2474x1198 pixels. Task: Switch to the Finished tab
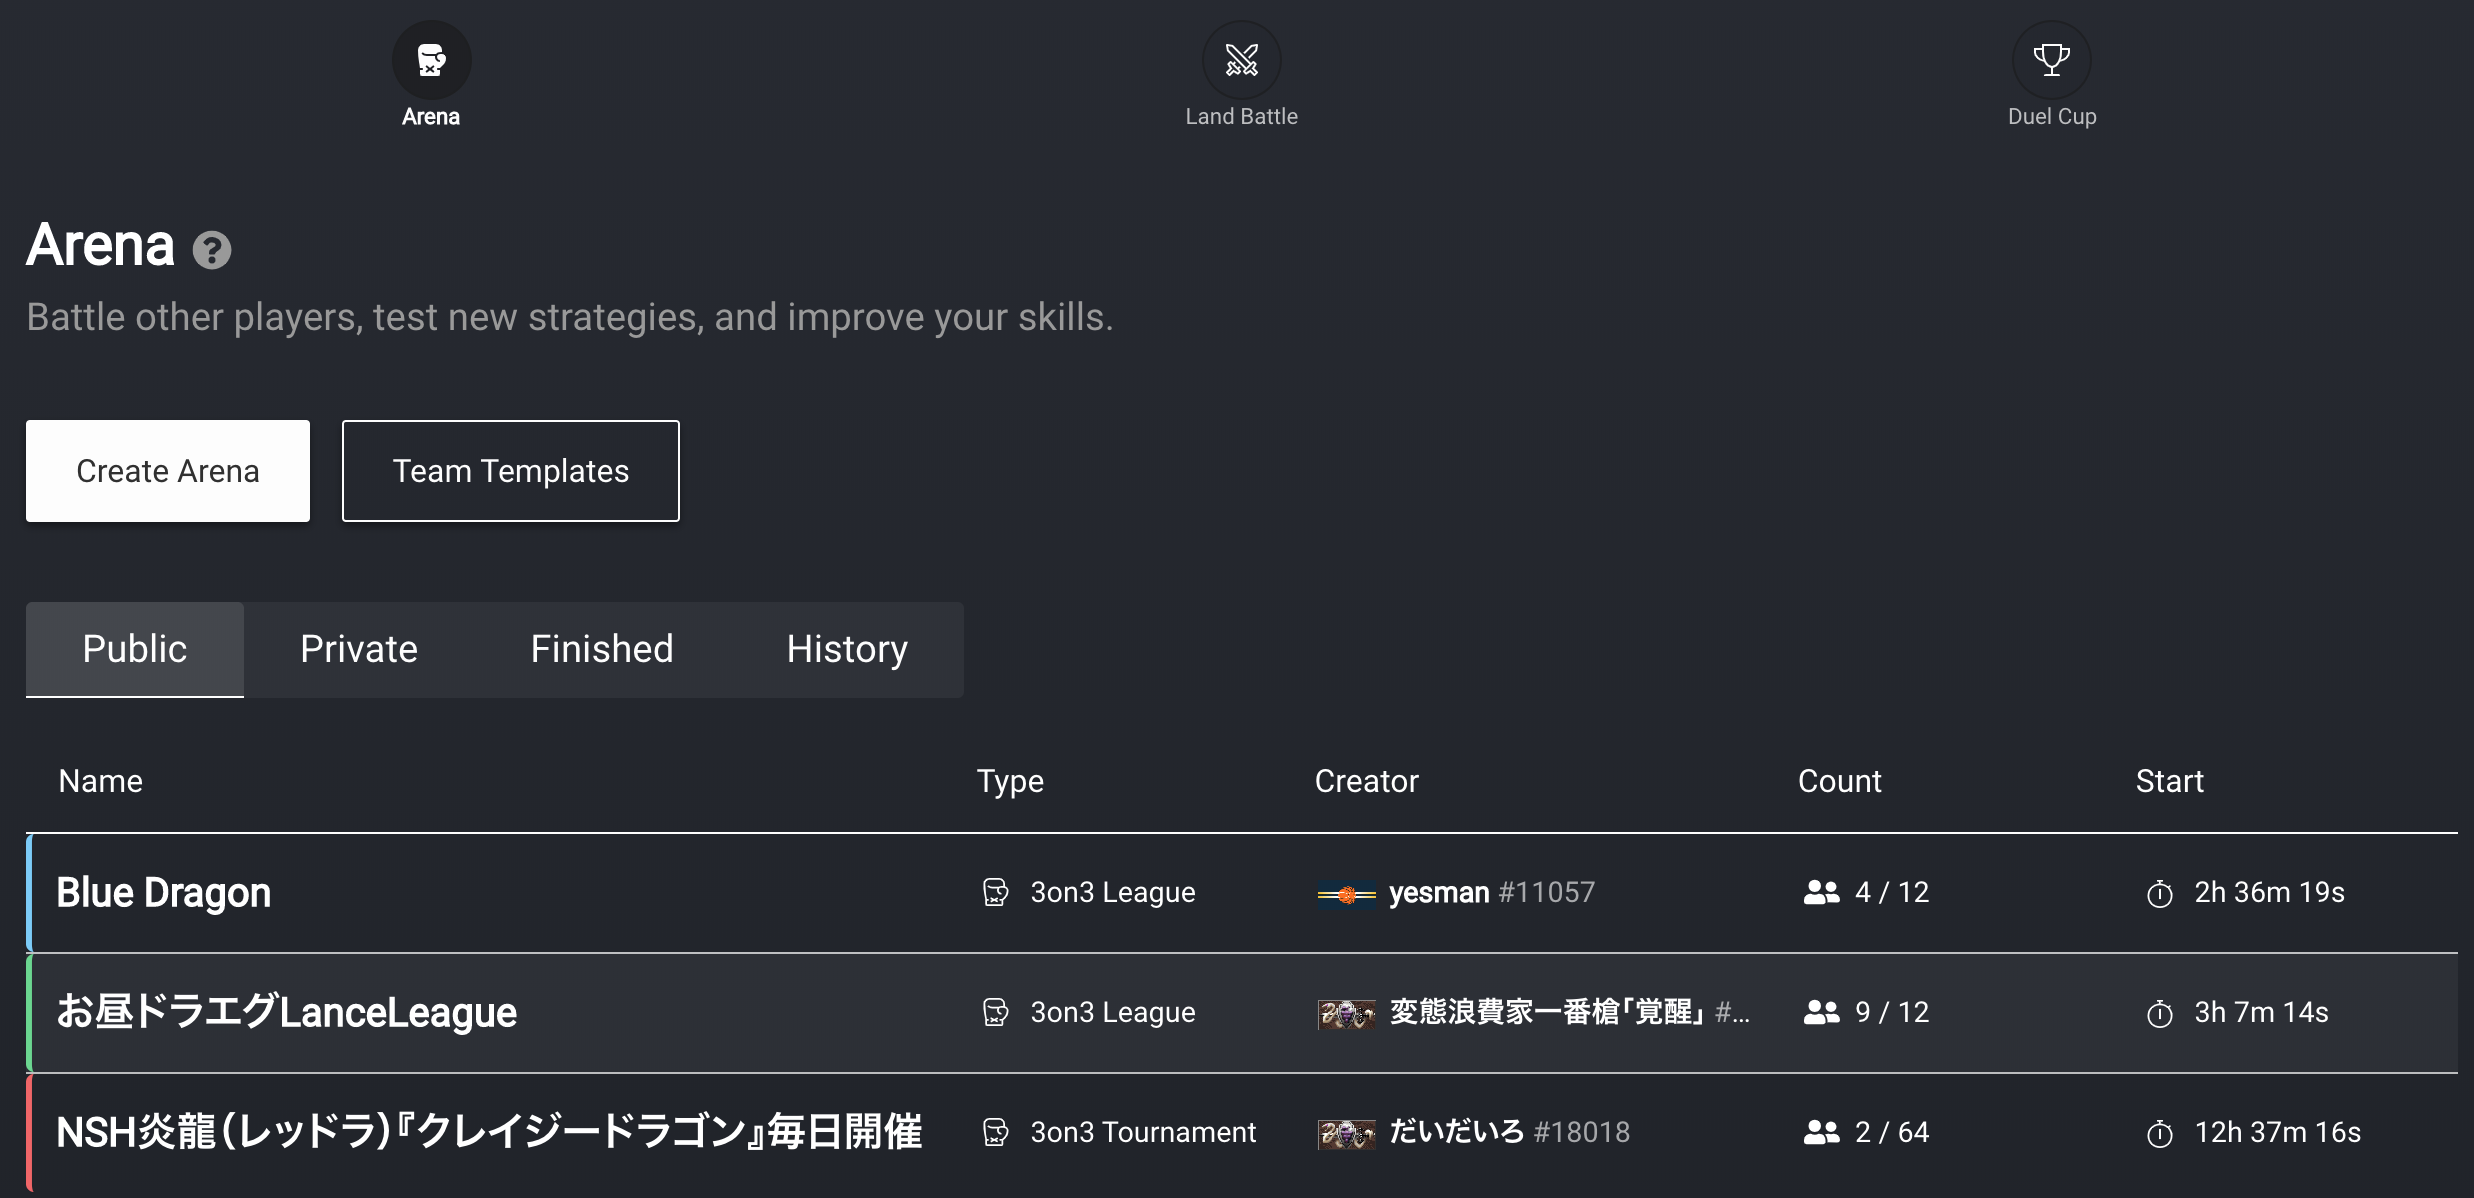602,649
